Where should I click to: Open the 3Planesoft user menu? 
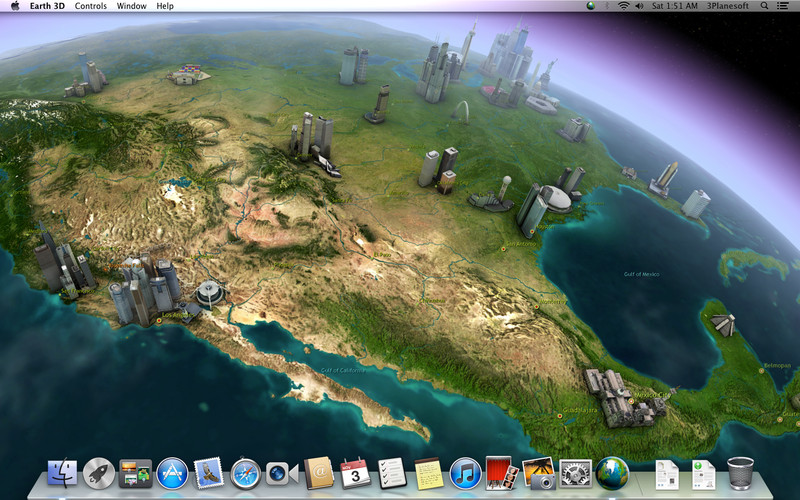(x=728, y=6)
